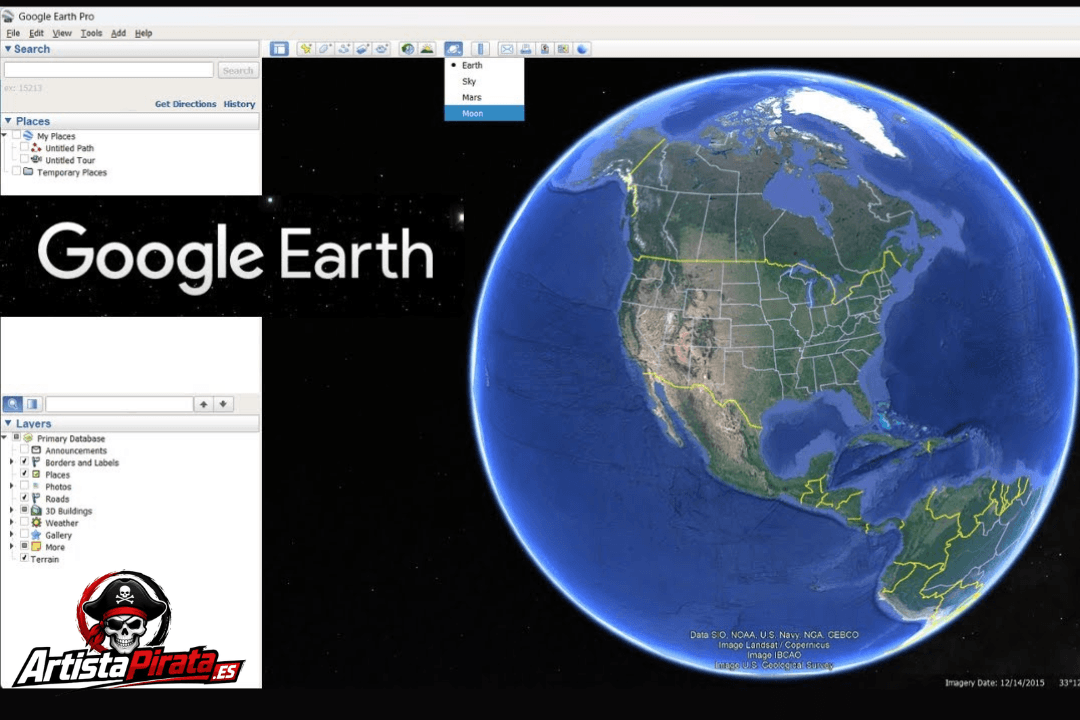Click the planet switcher toolbar icon
This screenshot has height=720, width=1080.
[453, 49]
